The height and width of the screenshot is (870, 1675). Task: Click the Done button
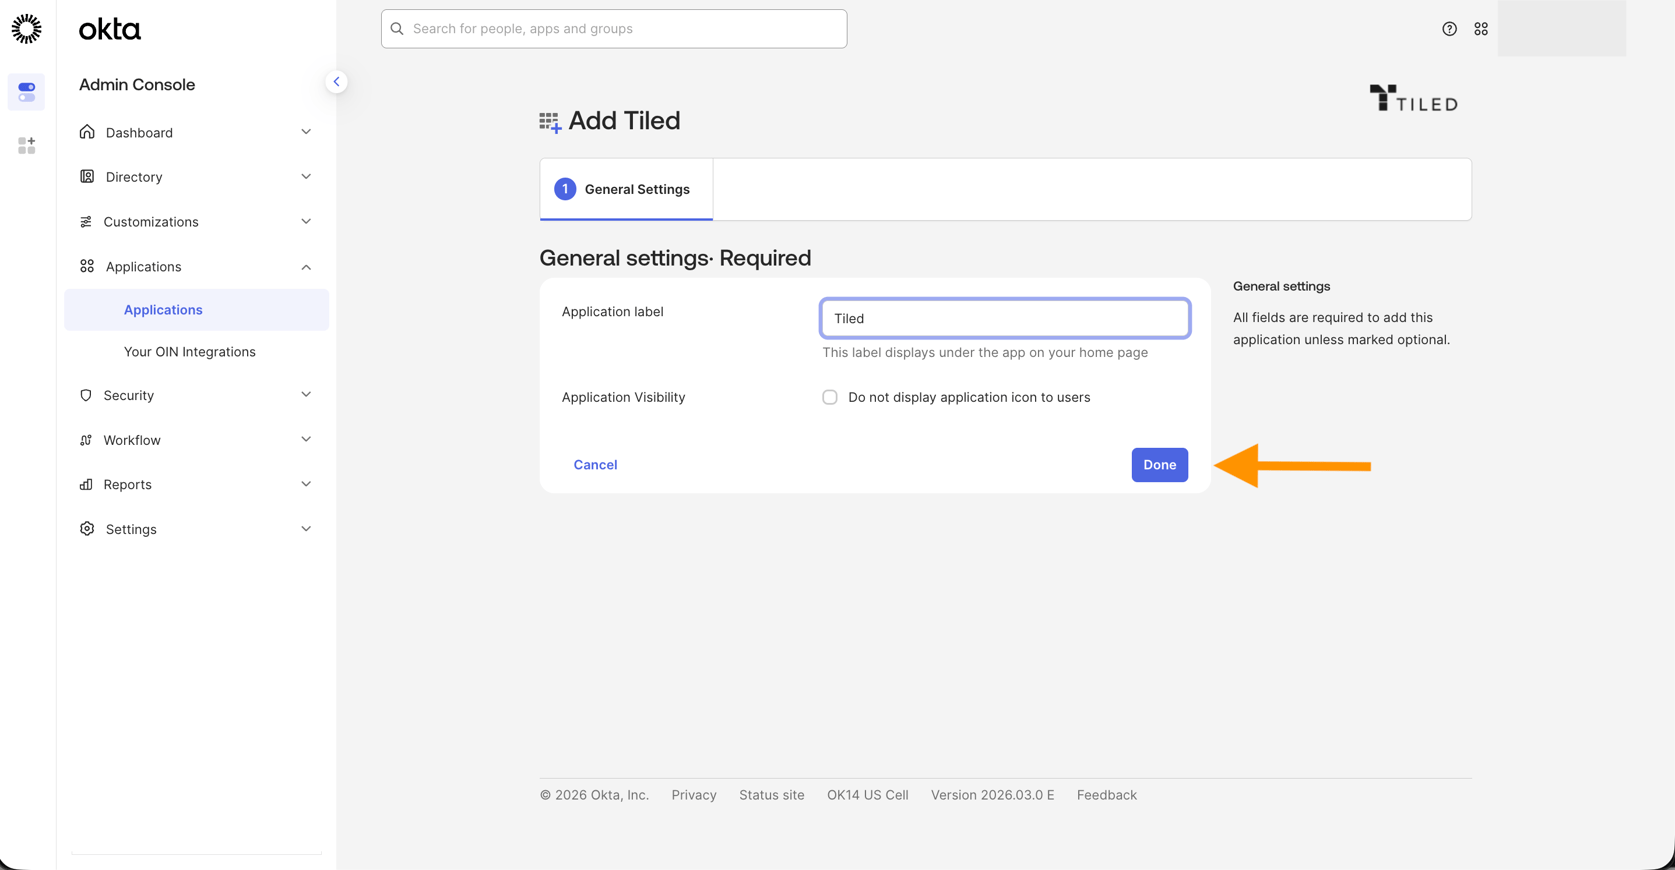point(1160,465)
